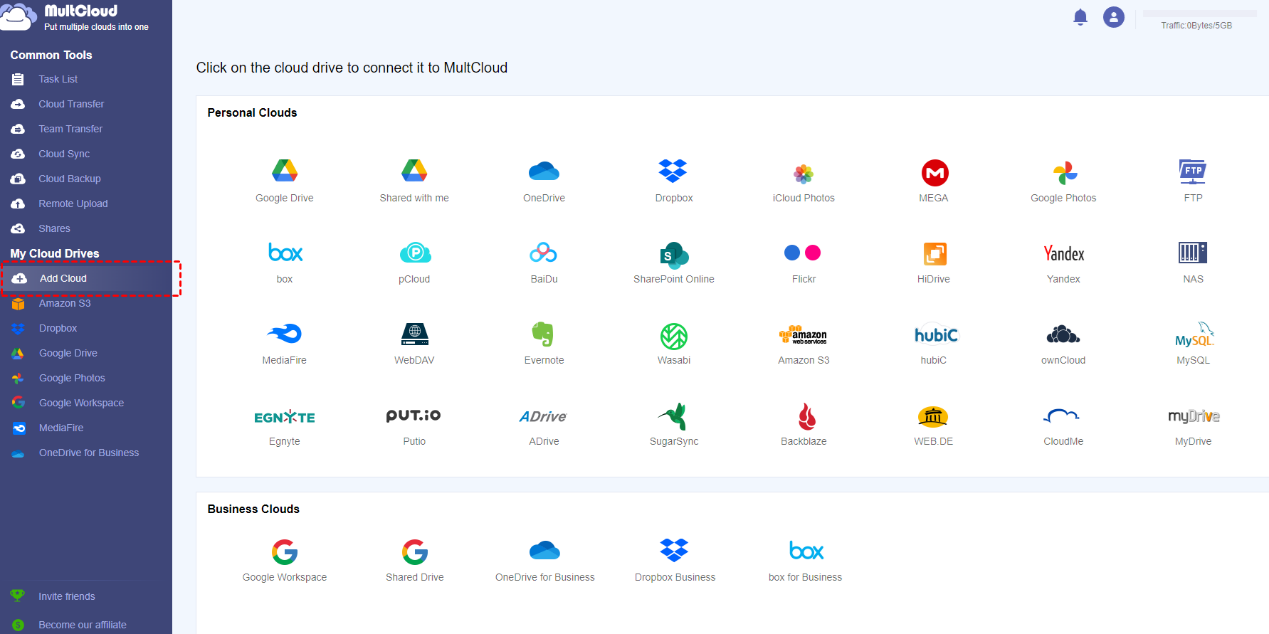Add Google Workspace business cloud

pos(284,561)
